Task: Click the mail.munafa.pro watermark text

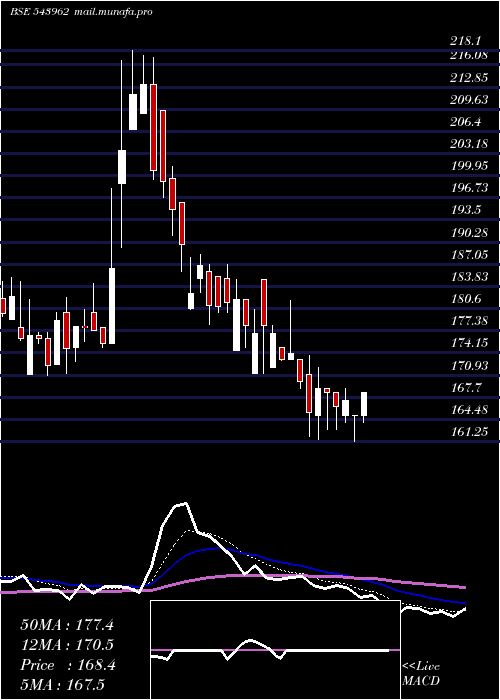Action: point(112,12)
